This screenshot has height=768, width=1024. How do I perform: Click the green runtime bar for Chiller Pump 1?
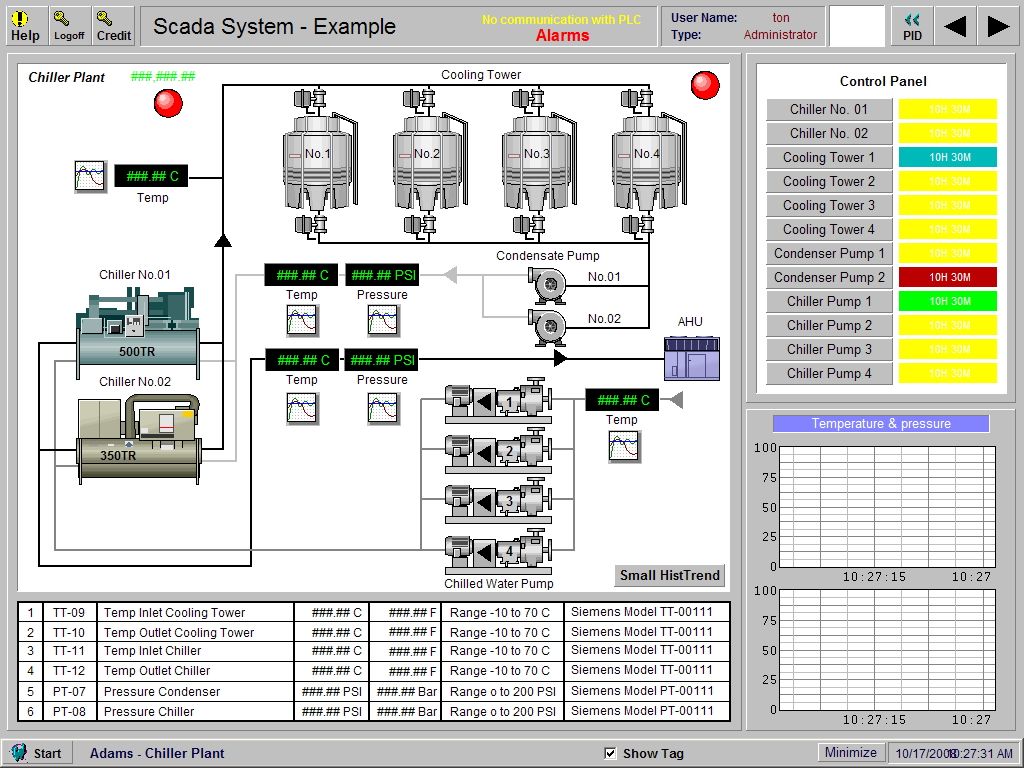(x=947, y=301)
